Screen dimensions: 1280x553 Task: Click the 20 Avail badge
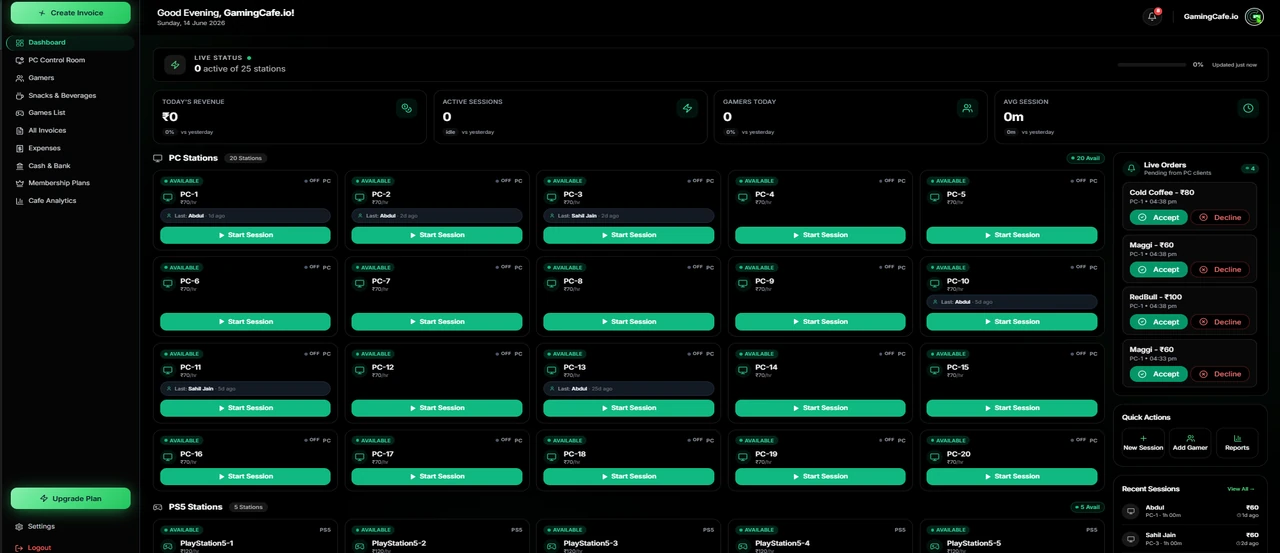click(1085, 158)
